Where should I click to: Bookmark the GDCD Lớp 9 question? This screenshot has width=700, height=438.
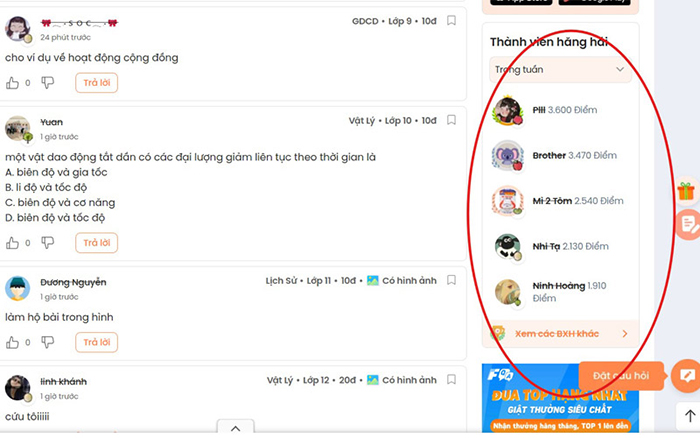click(452, 21)
